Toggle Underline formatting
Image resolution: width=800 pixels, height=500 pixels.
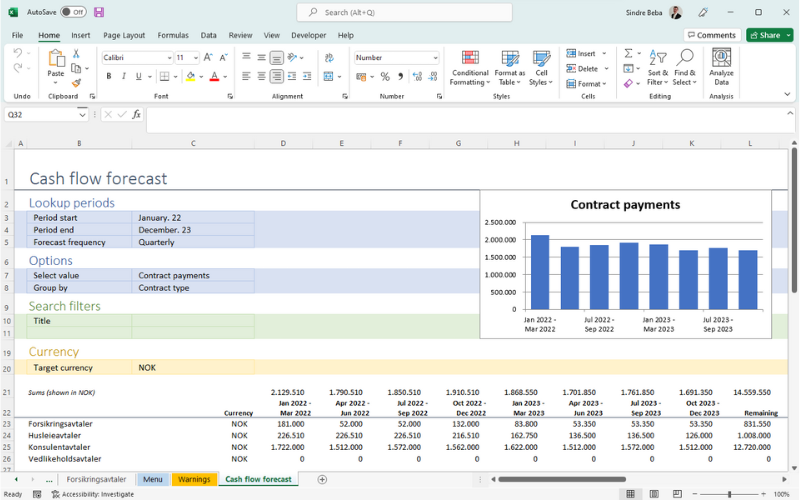[x=138, y=76]
